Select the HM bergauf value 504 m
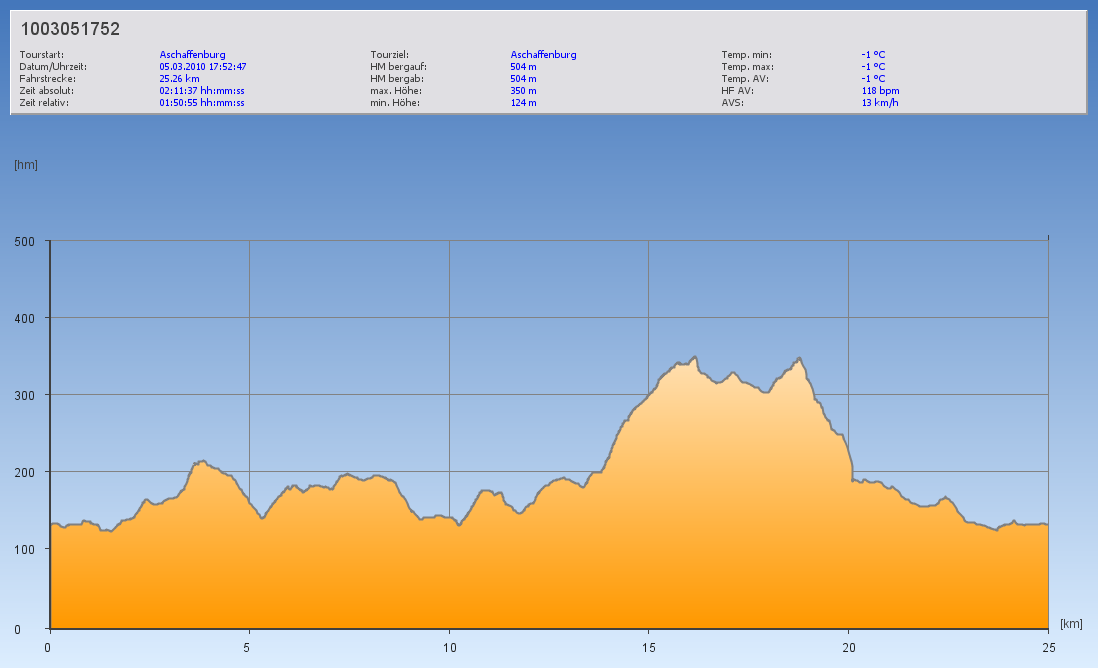1098x668 pixels. 523,67
